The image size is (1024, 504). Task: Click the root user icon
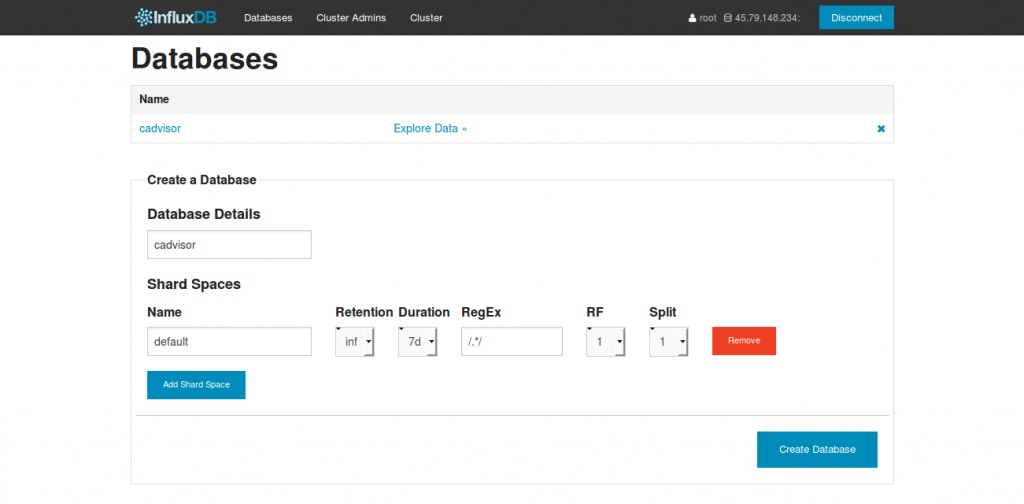[x=692, y=18]
